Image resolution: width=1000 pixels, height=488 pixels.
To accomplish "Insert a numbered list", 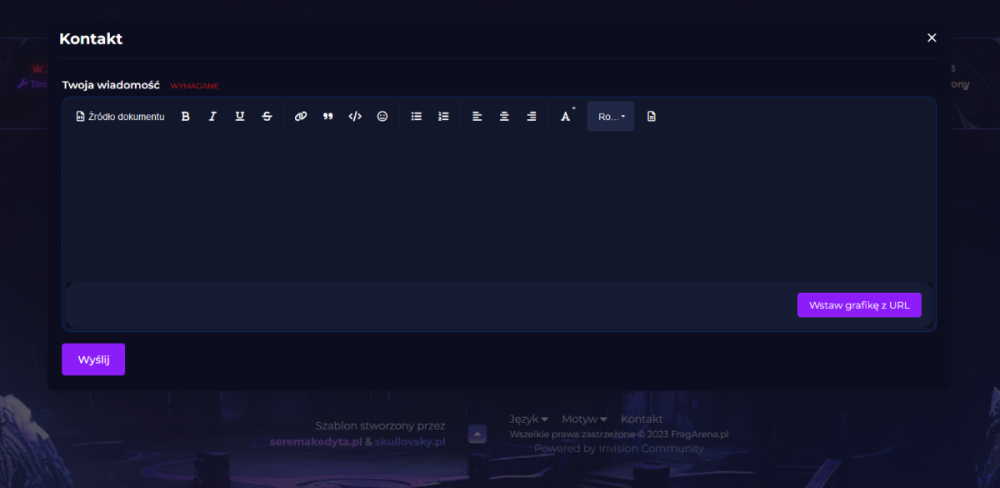I will click(x=443, y=117).
